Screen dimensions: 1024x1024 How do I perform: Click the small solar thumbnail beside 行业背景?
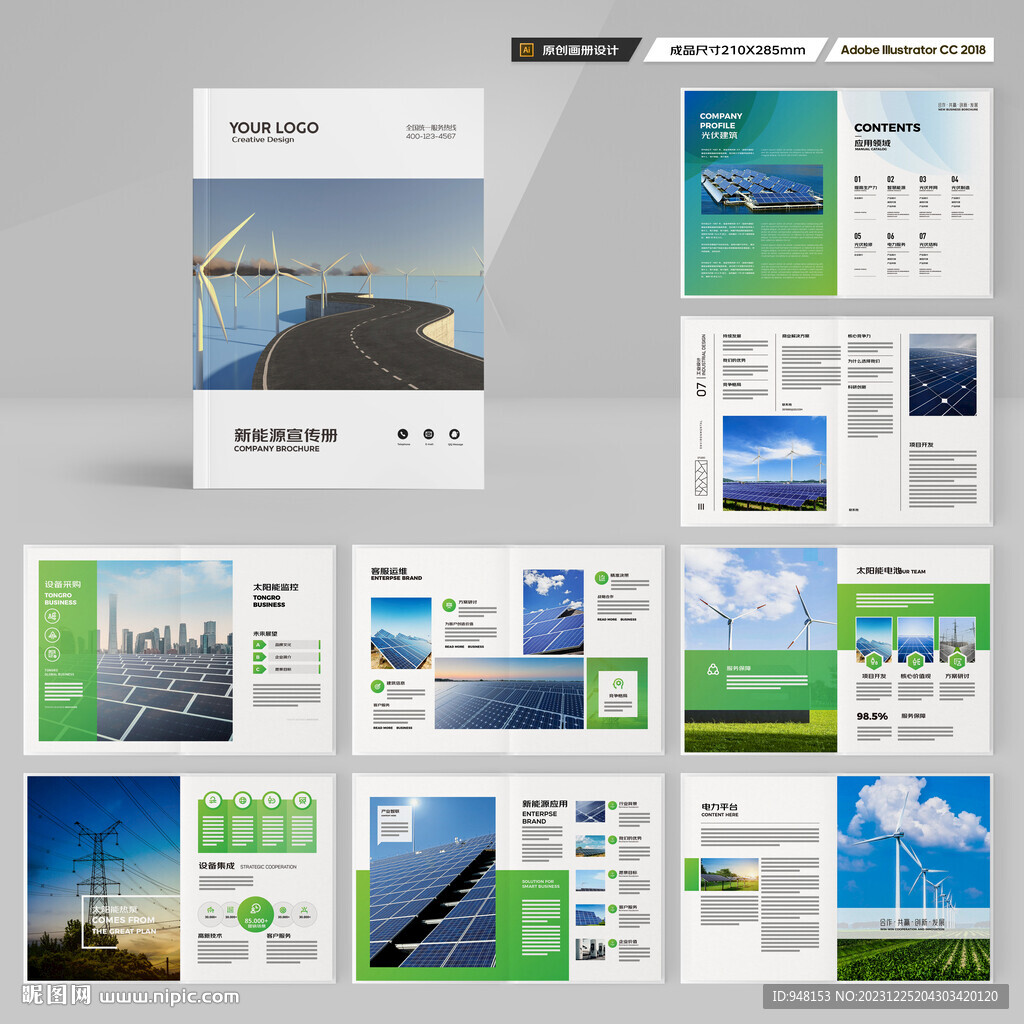coord(590,812)
